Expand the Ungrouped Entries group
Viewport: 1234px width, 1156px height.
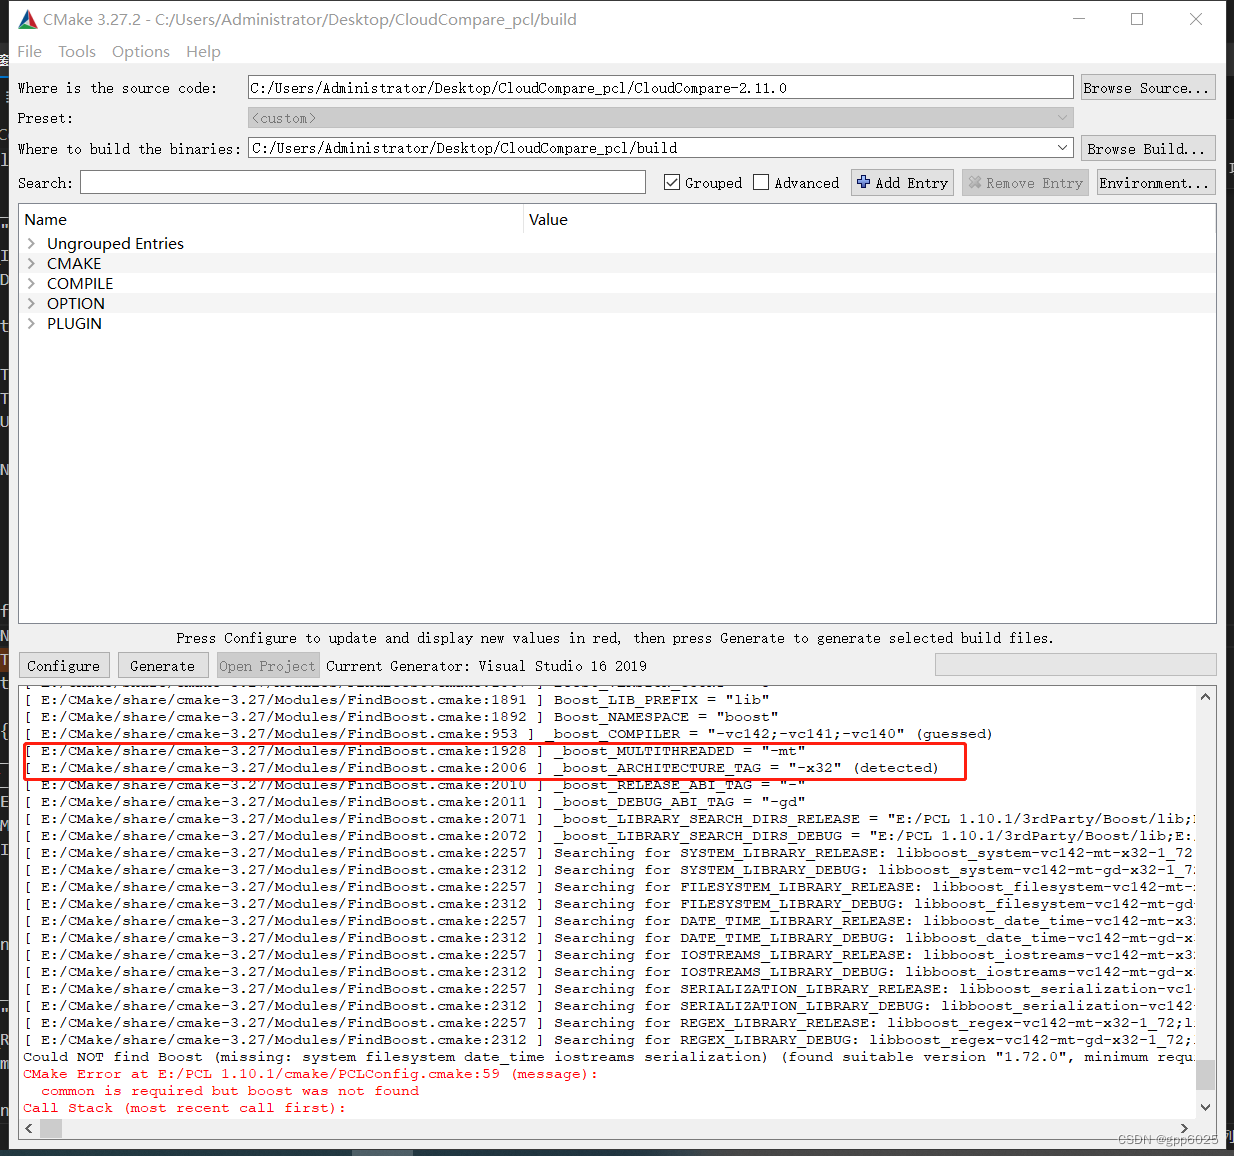click(31, 243)
